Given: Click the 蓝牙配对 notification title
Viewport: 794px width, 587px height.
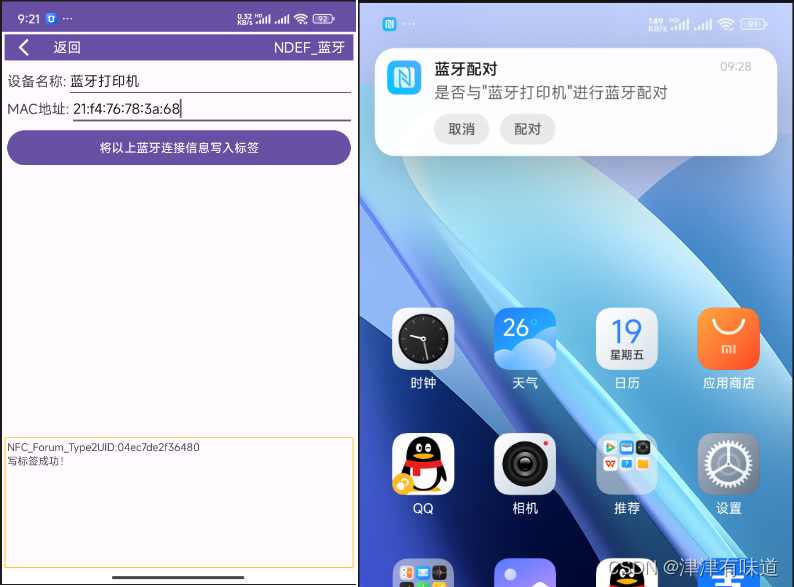Looking at the screenshot, I should pyautogui.click(x=465, y=69).
